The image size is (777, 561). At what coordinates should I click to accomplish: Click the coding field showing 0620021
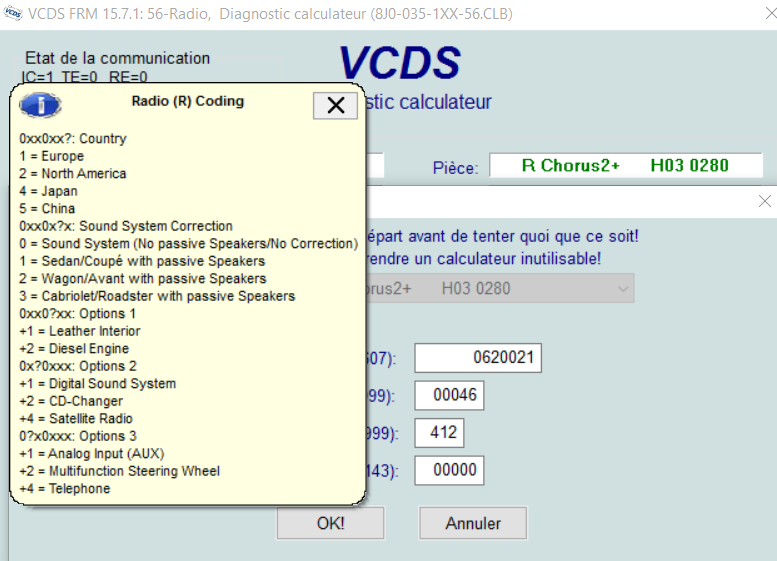pyautogui.click(x=478, y=357)
